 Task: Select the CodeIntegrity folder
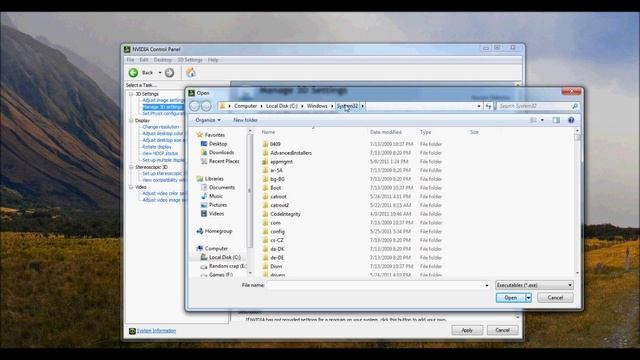click(x=285, y=214)
